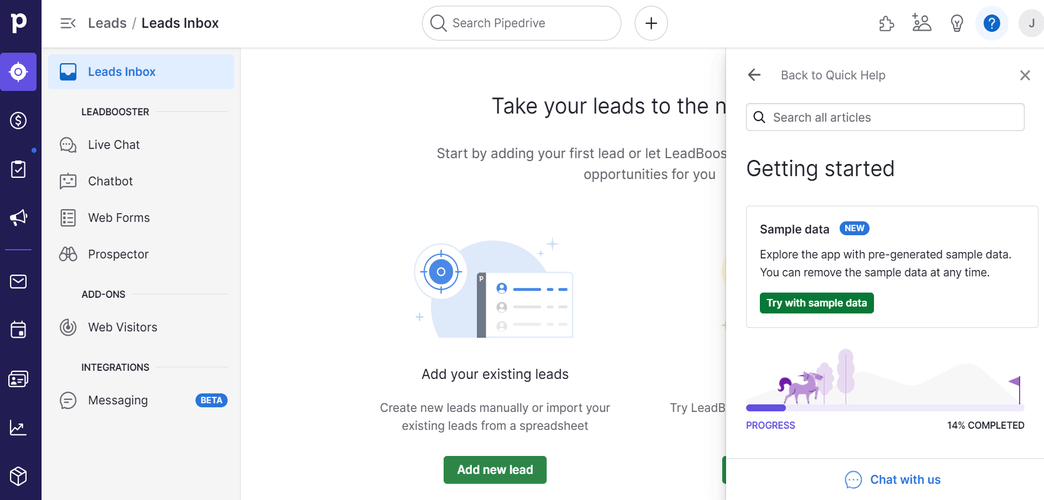1044x500 pixels.
Task: Click the invite users icon
Action: [x=921, y=23]
